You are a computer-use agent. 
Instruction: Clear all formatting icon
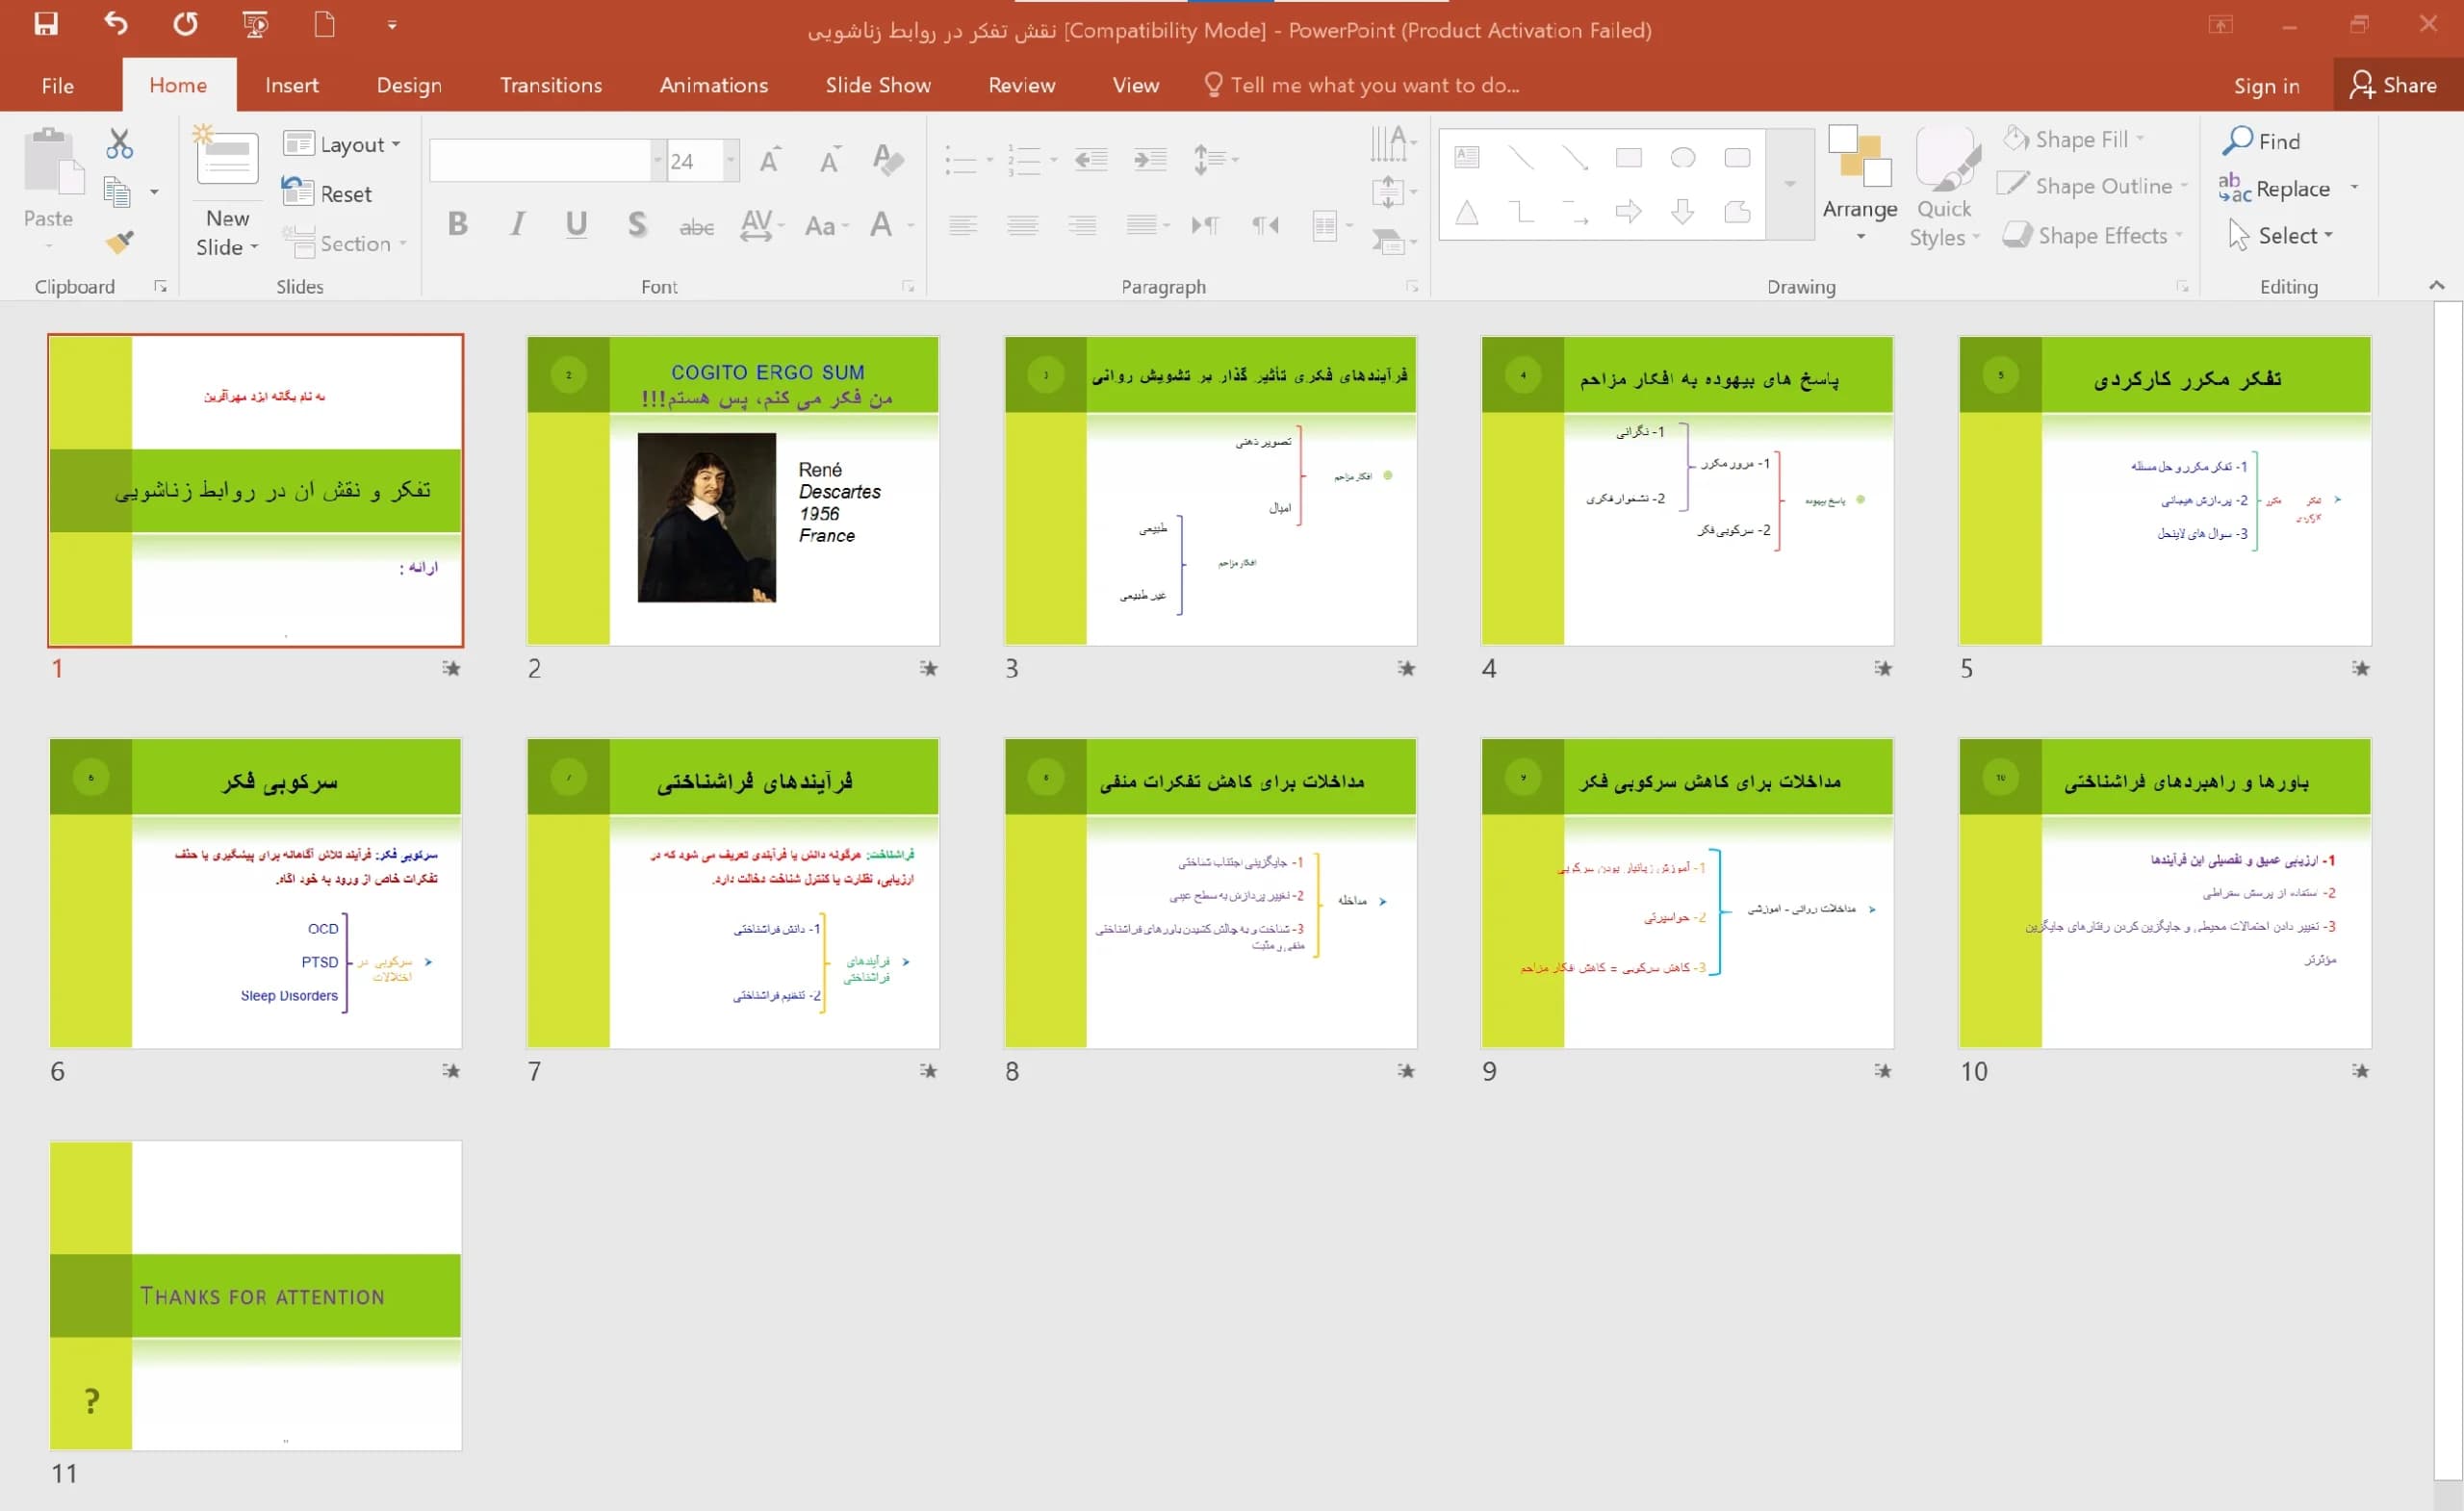(x=888, y=159)
